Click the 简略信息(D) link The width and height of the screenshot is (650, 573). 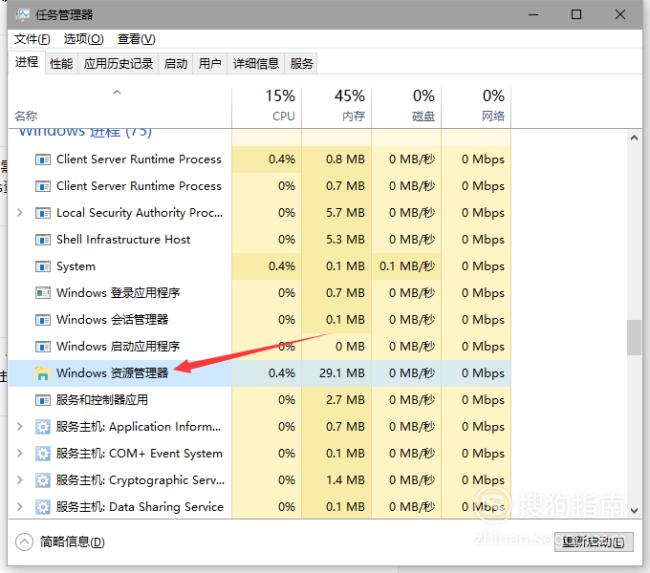(72, 542)
